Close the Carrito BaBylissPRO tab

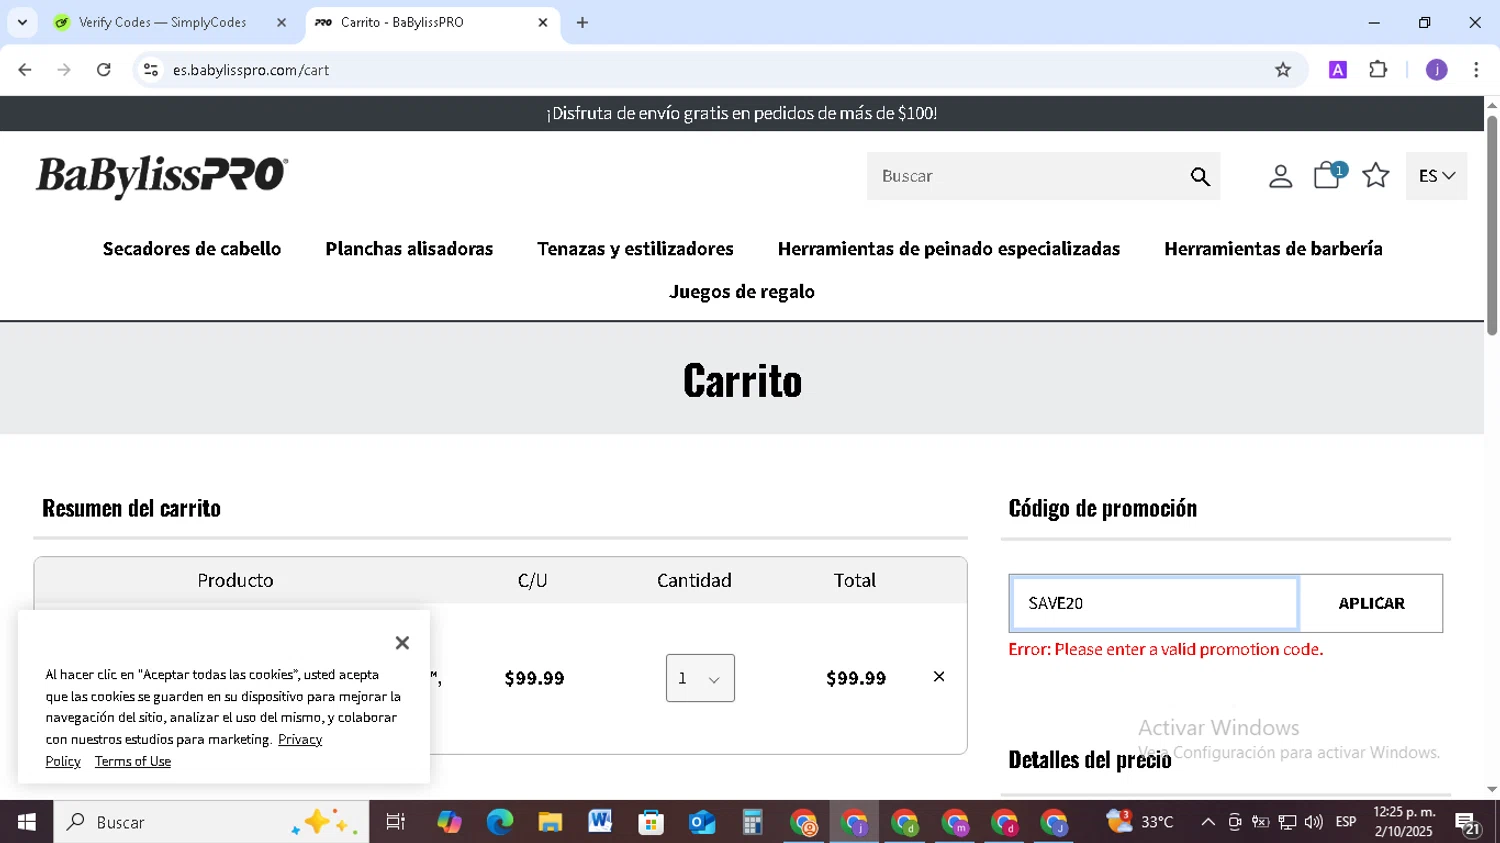point(543,22)
